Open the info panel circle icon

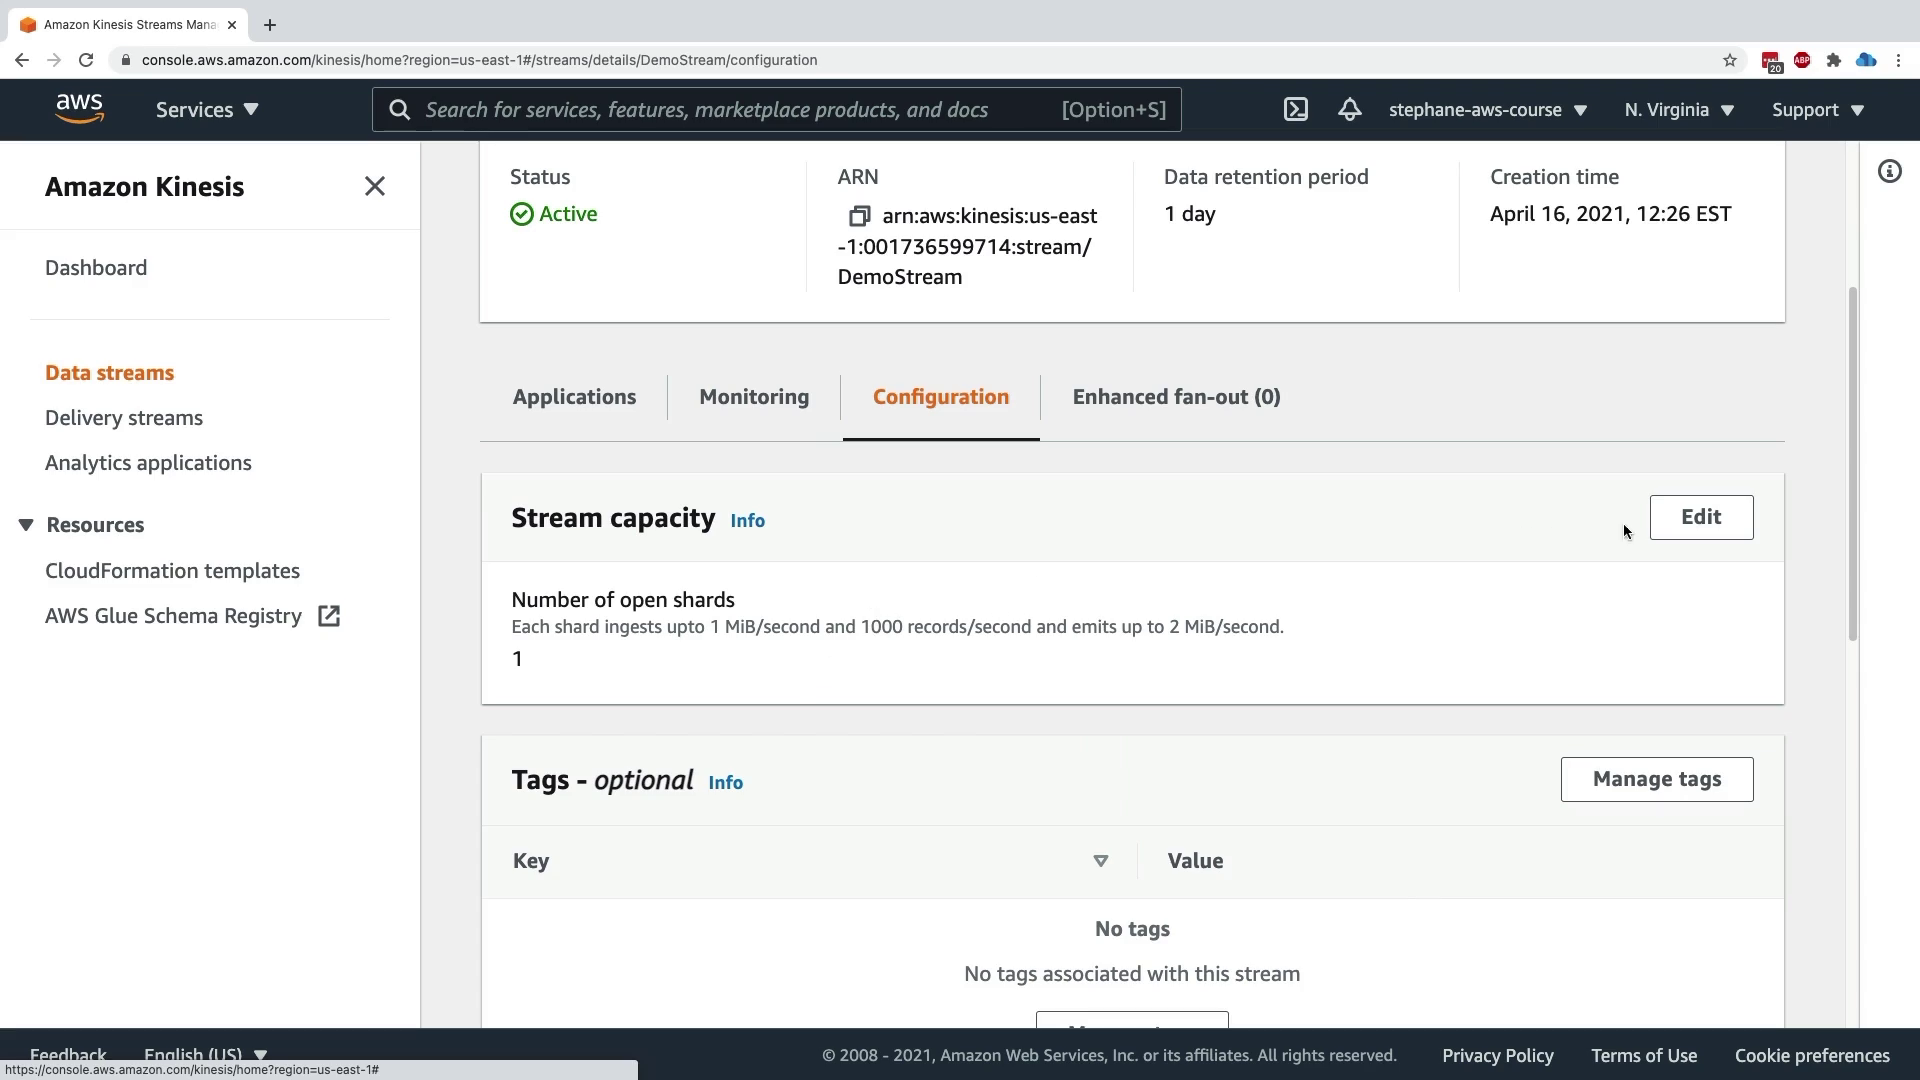coord(1889,171)
